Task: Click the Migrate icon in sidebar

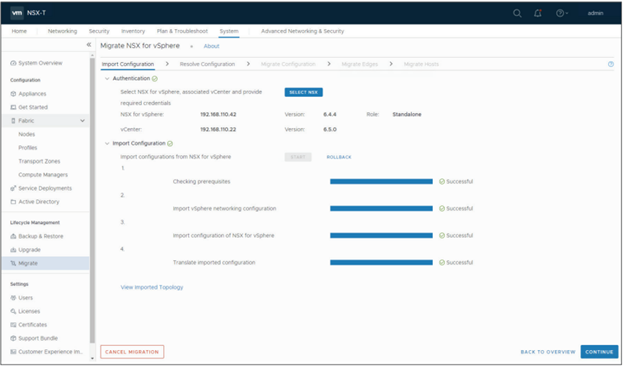Action: pyautogui.click(x=13, y=263)
